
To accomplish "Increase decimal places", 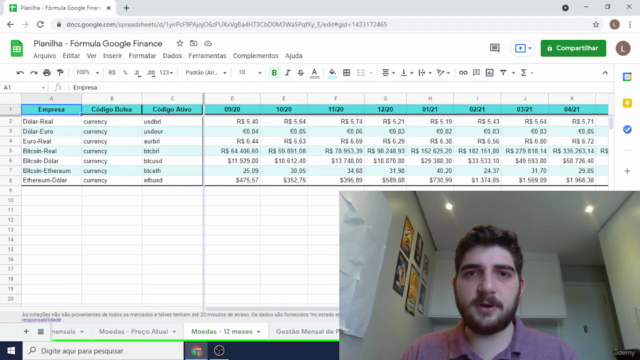I will (x=151, y=73).
